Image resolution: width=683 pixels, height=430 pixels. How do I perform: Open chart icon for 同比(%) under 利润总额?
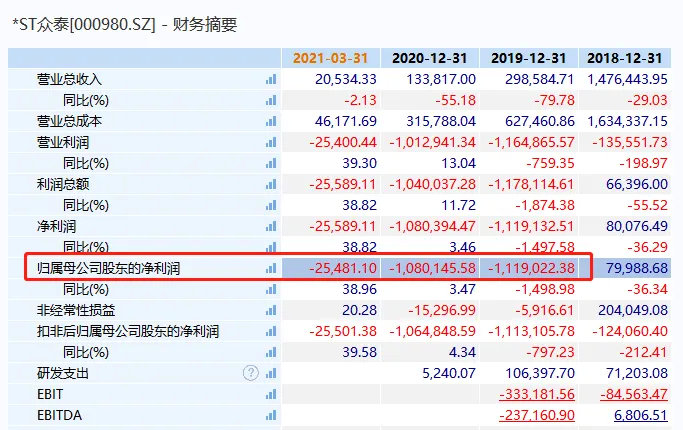point(271,205)
